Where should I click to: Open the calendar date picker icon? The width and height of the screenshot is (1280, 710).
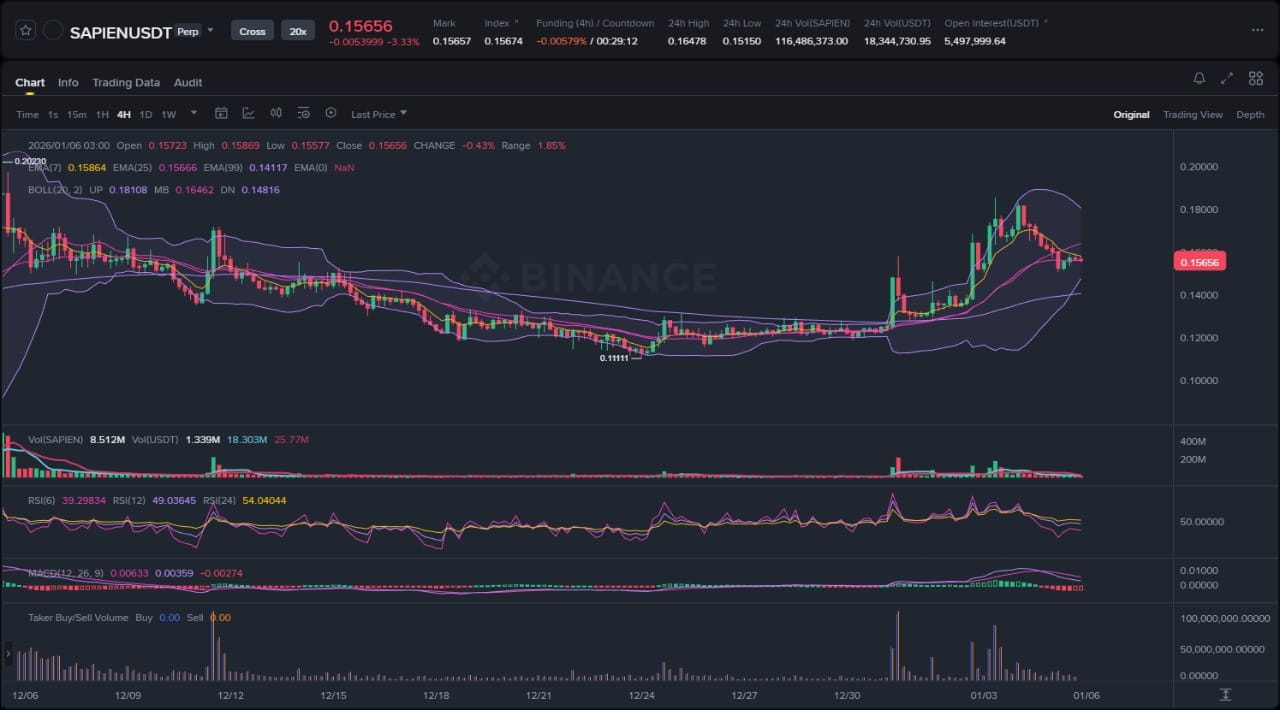pyautogui.click(x=222, y=114)
